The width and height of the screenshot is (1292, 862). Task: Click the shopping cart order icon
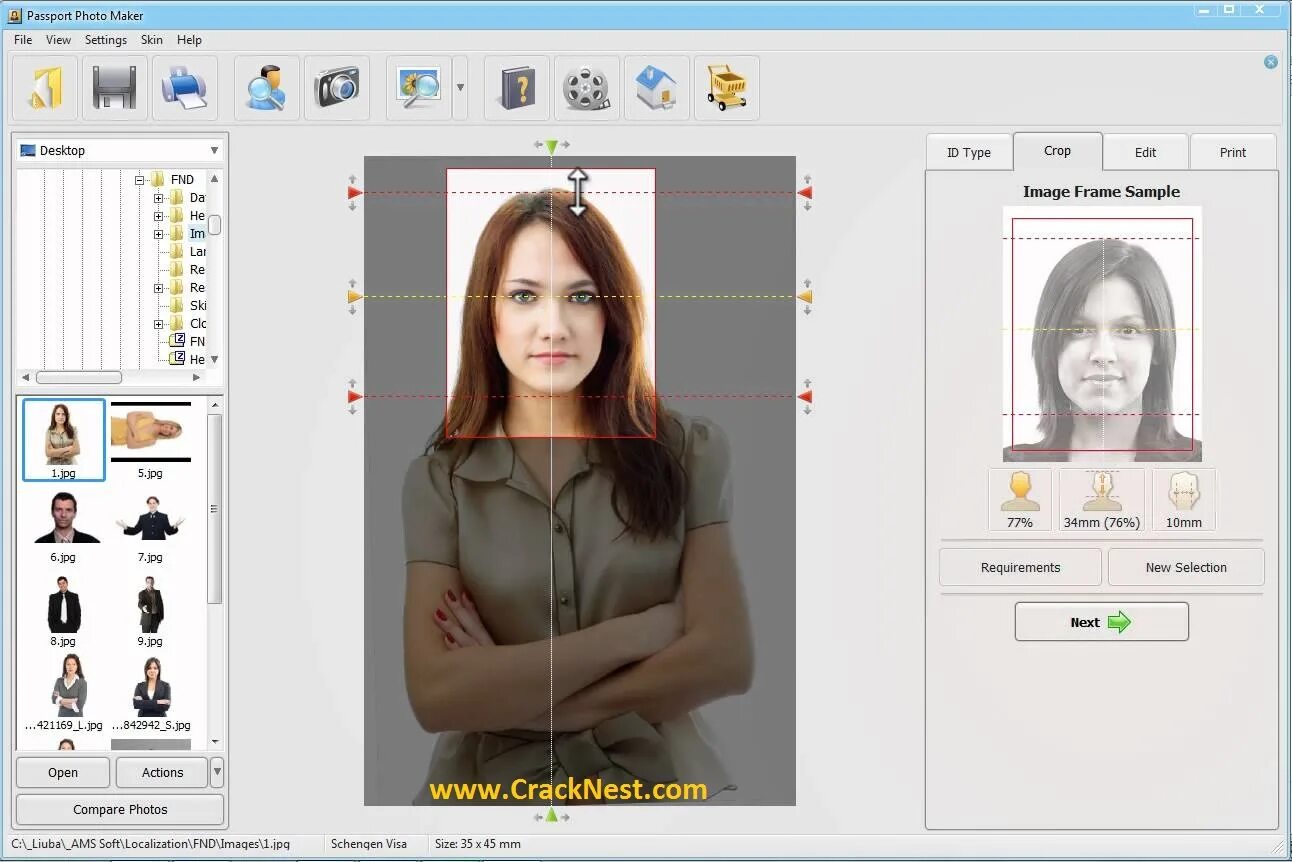727,88
